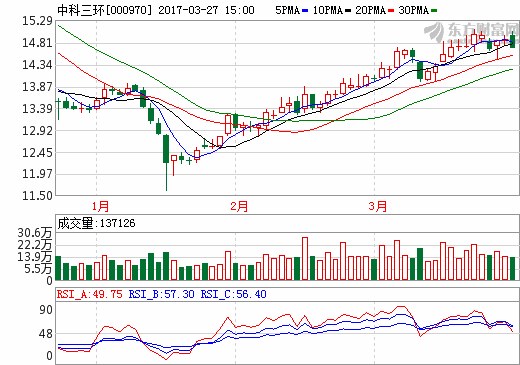Click the 22.2万 volume axis label

pos(35,245)
